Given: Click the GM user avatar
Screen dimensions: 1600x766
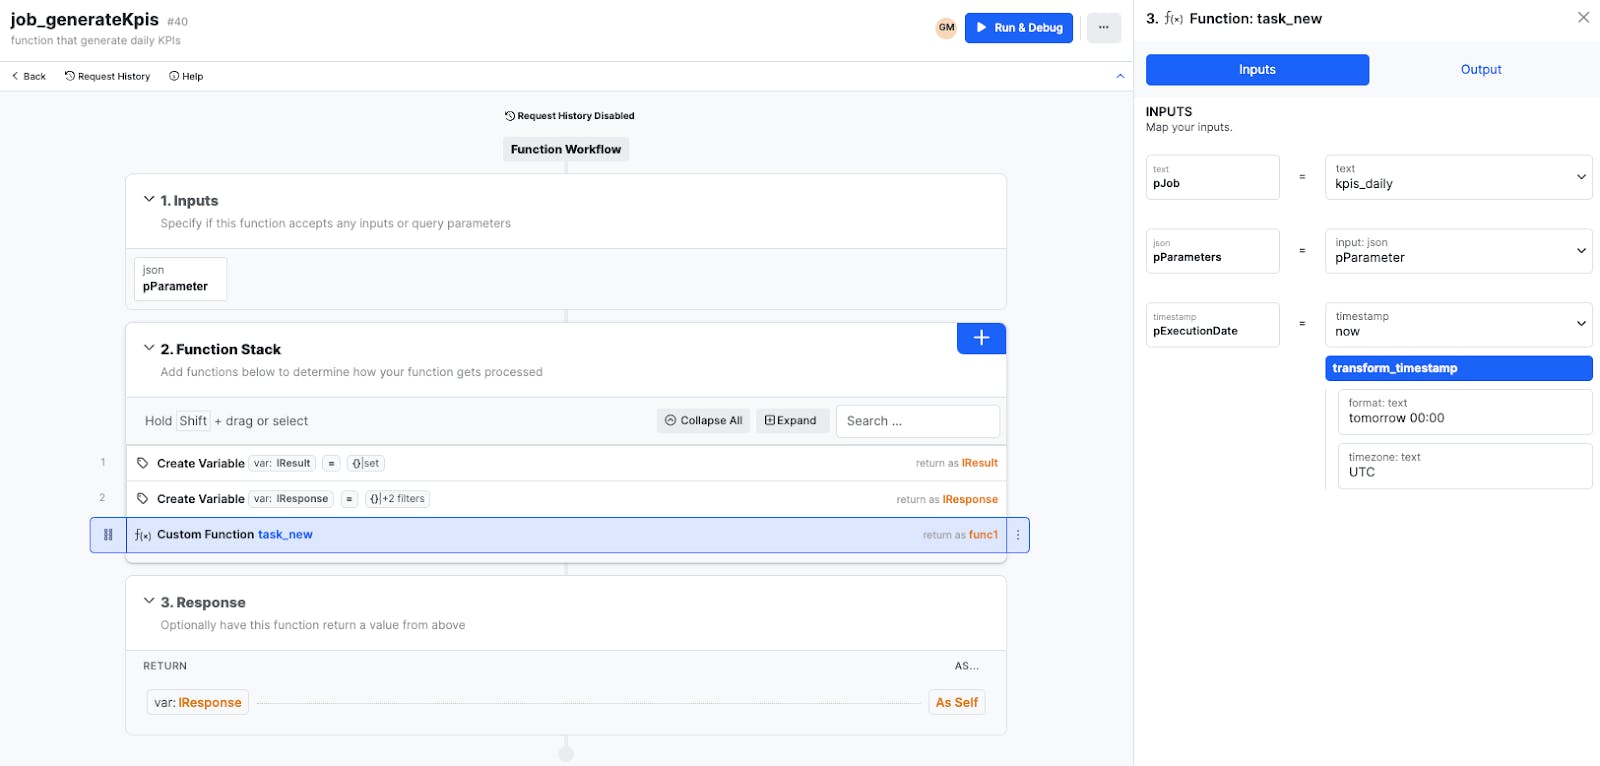Looking at the screenshot, I should click(946, 28).
